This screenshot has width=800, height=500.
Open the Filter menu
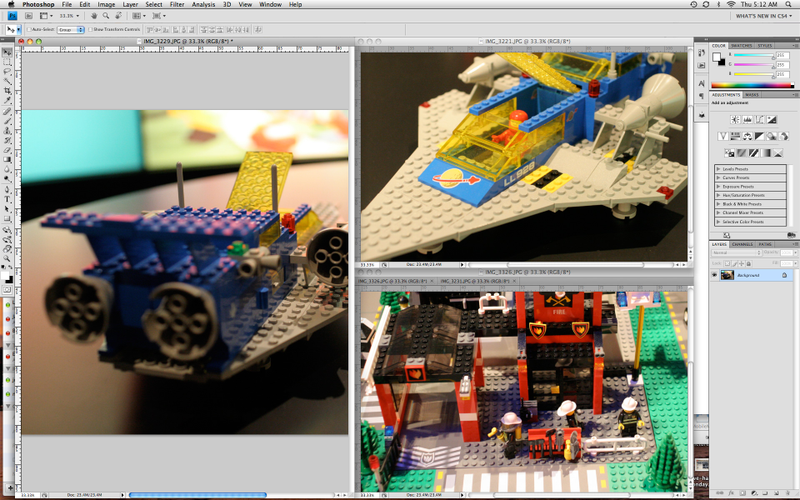(177, 4)
